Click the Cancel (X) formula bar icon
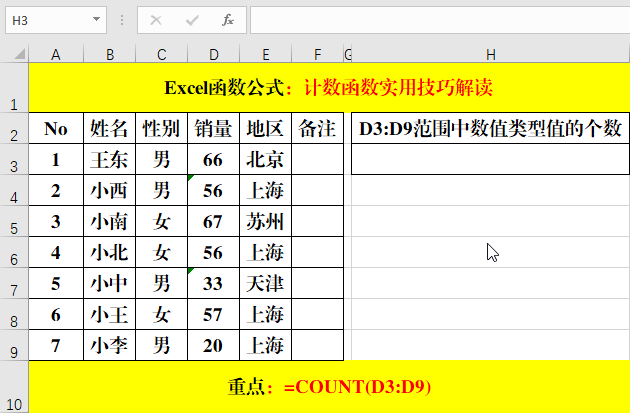 click(x=156, y=20)
